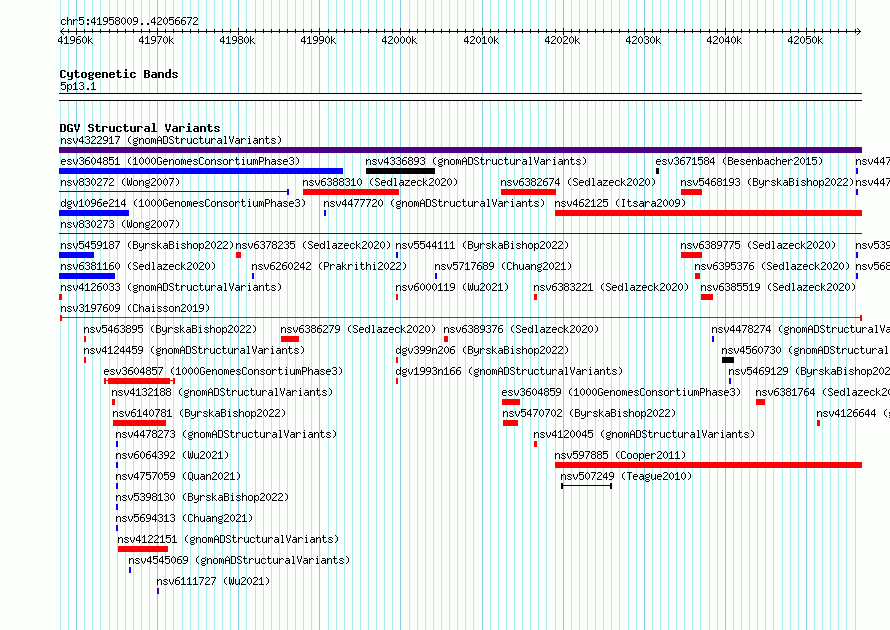Select dgv1096e214 variant label
Image resolution: width=890 pixels, height=630 pixels.
183,203
